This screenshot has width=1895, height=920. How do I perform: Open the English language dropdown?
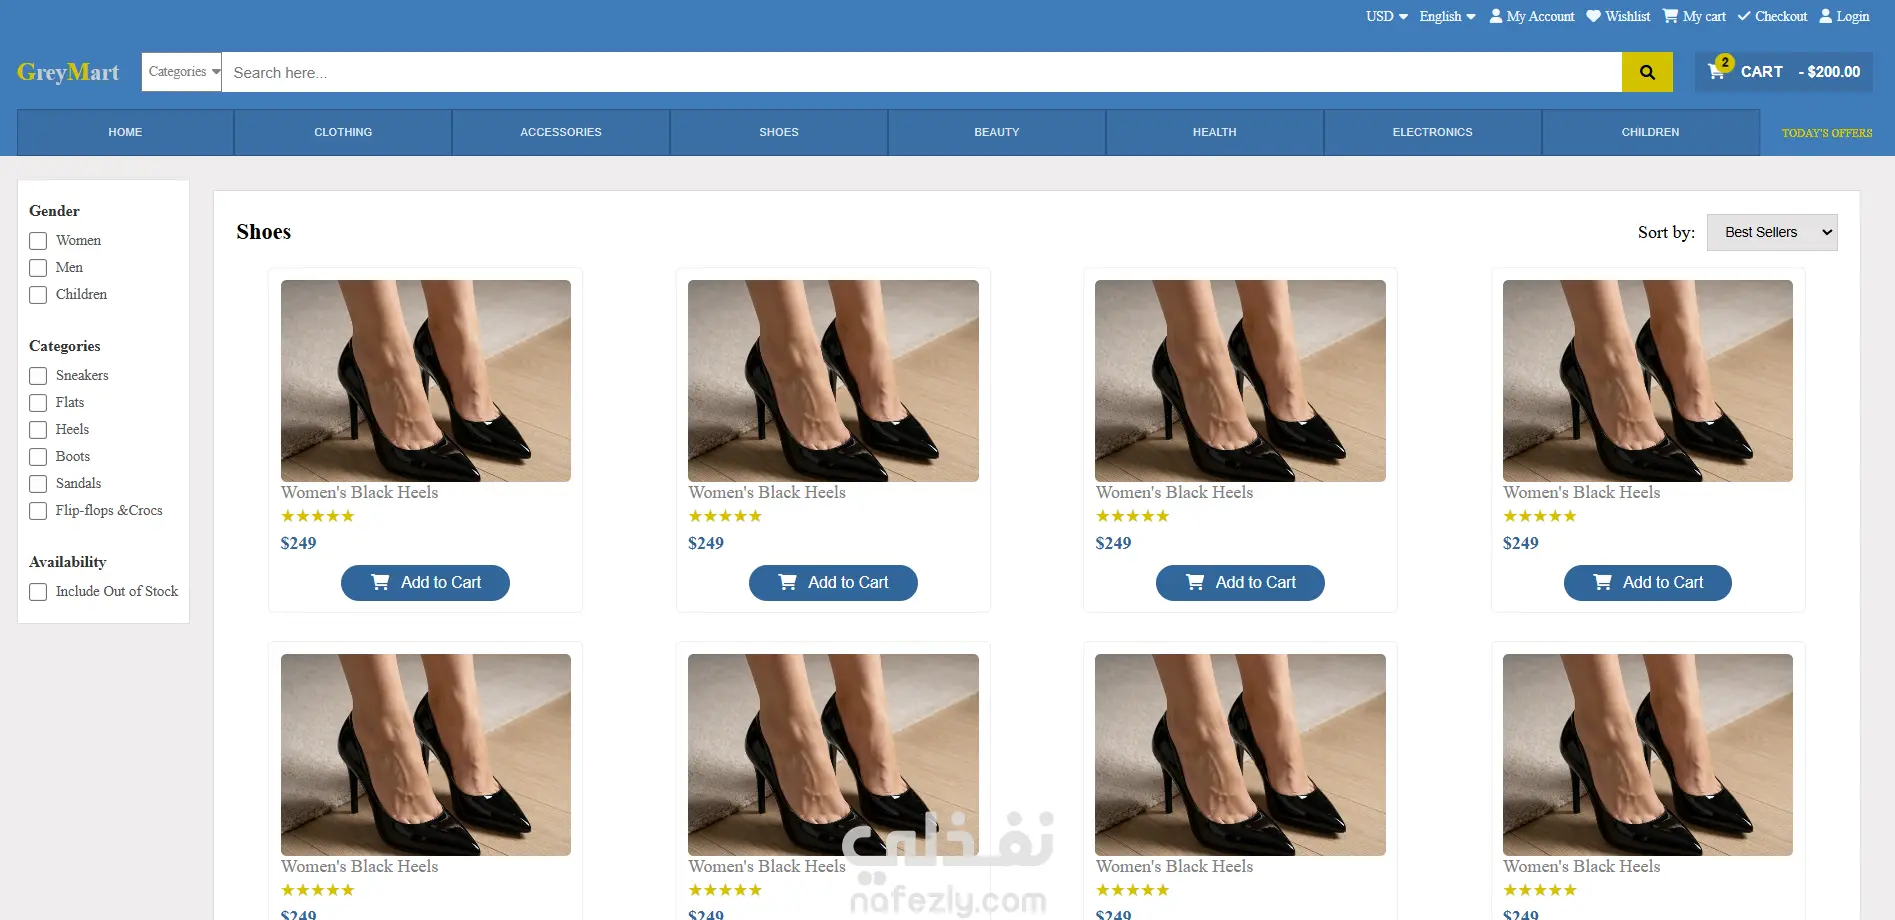pos(1447,16)
